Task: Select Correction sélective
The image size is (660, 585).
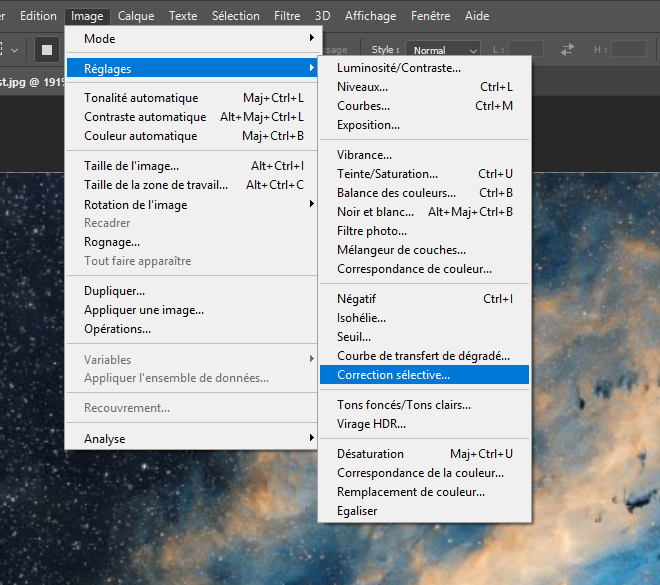Action: click(424, 375)
